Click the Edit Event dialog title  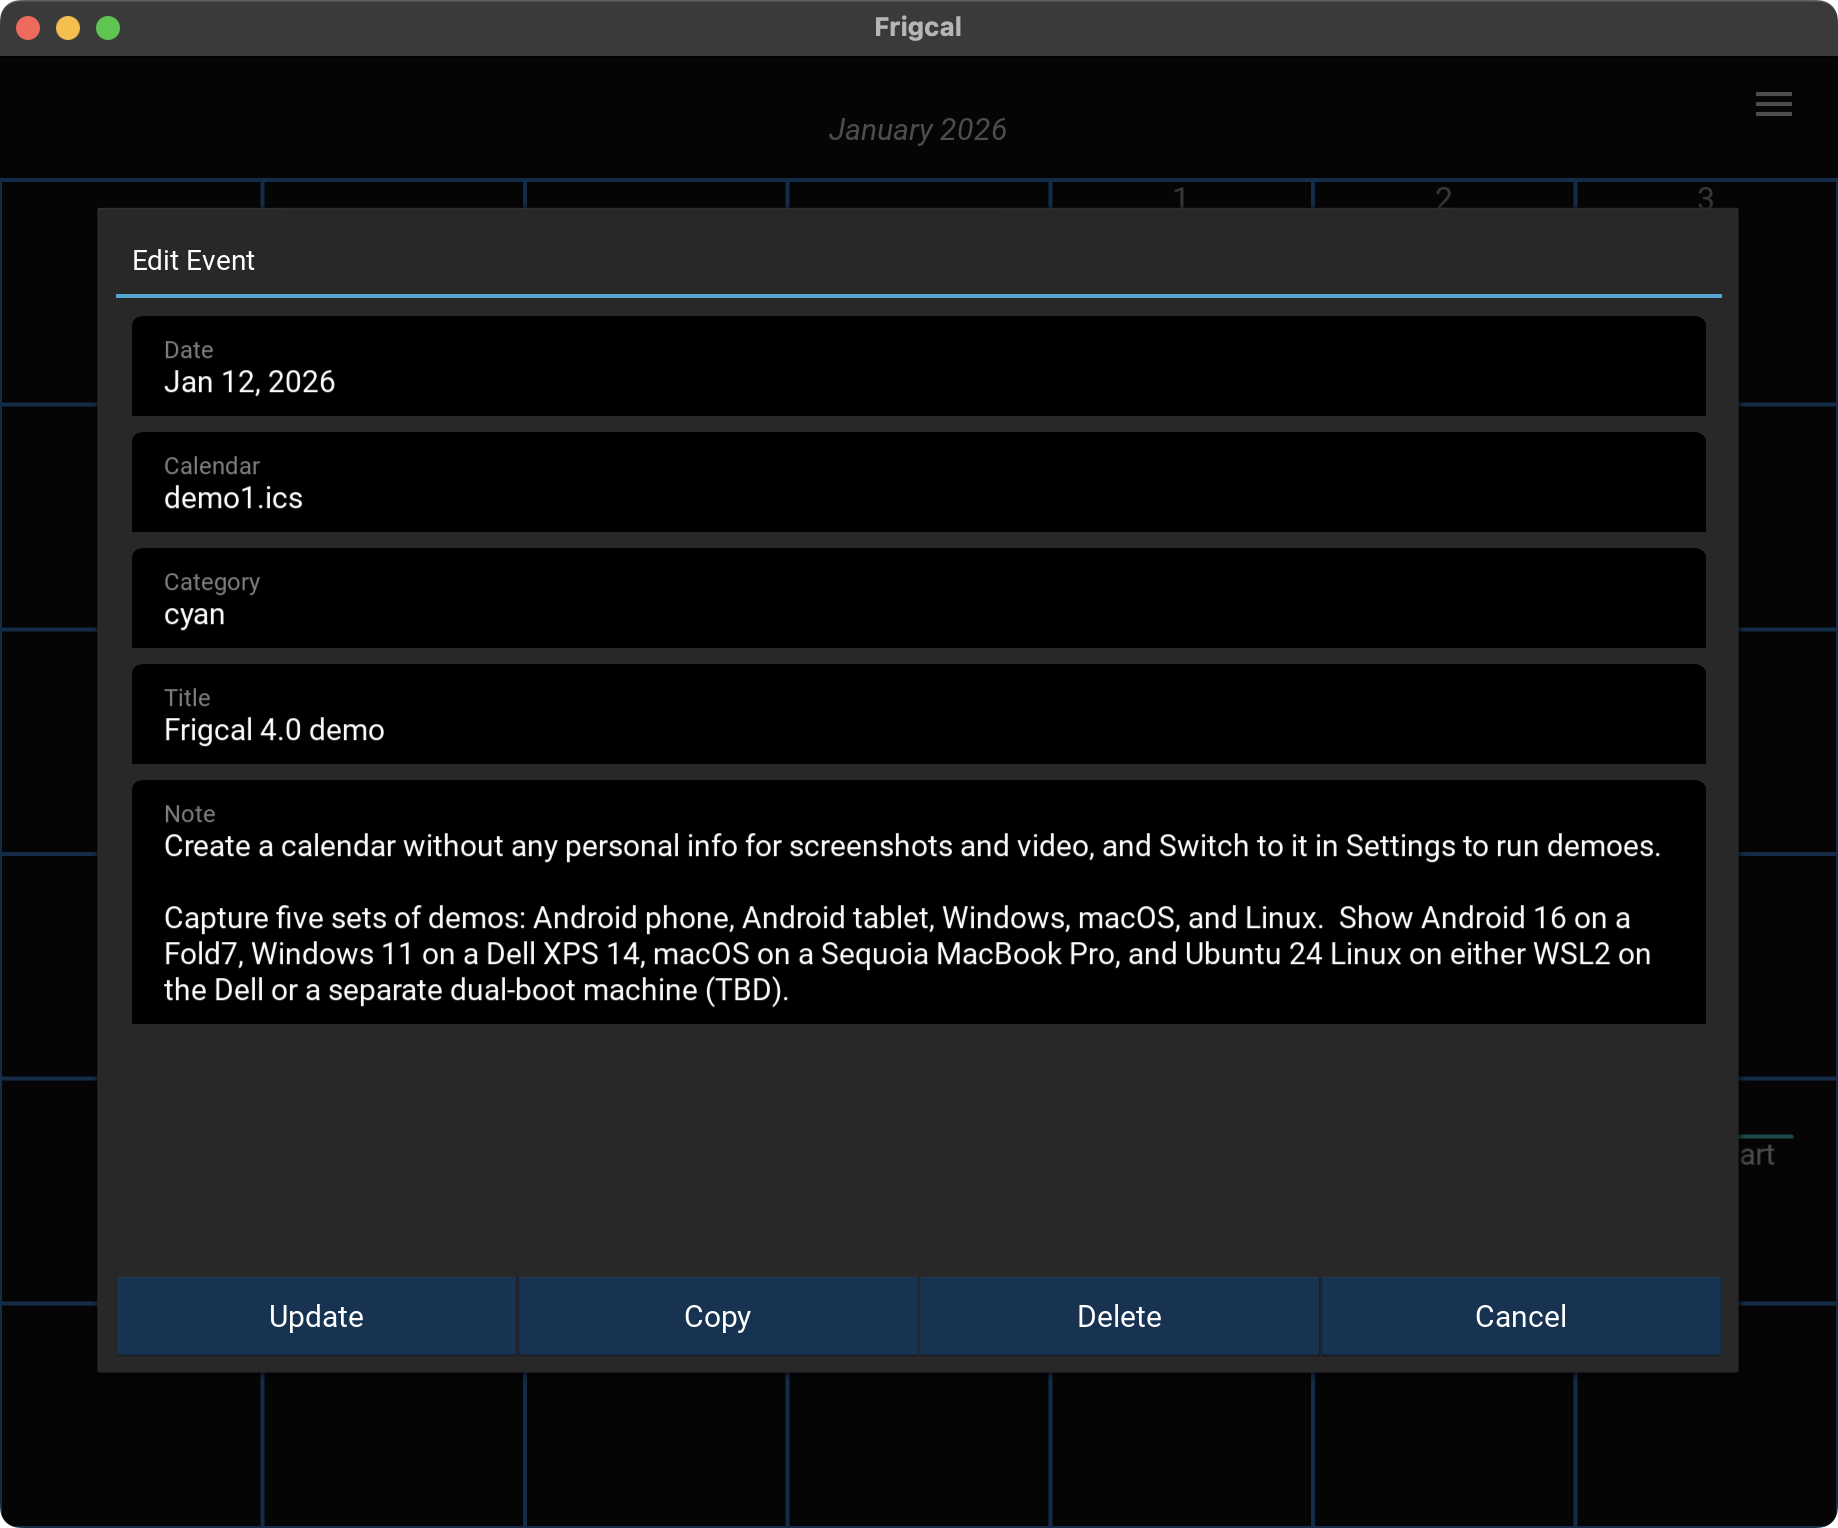(x=193, y=261)
